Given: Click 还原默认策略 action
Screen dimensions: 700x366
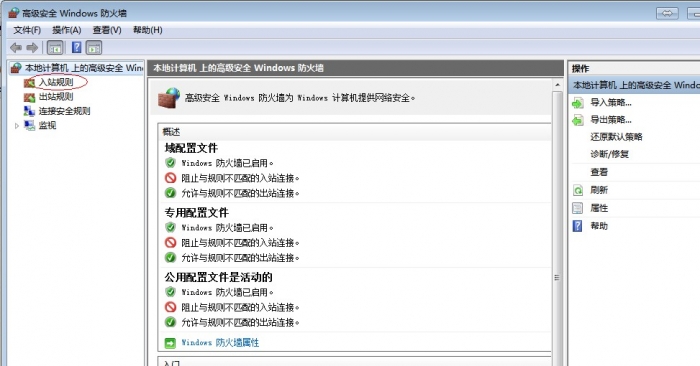Looking at the screenshot, I should pos(616,137).
